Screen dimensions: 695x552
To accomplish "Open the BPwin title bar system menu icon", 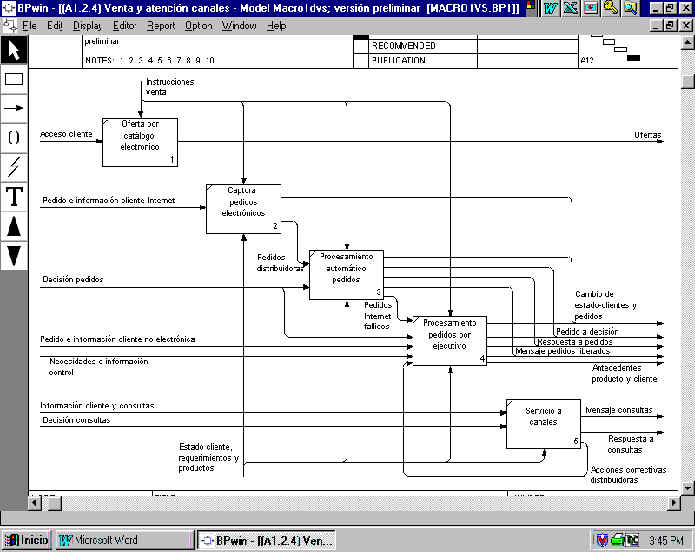I will tap(8, 8).
